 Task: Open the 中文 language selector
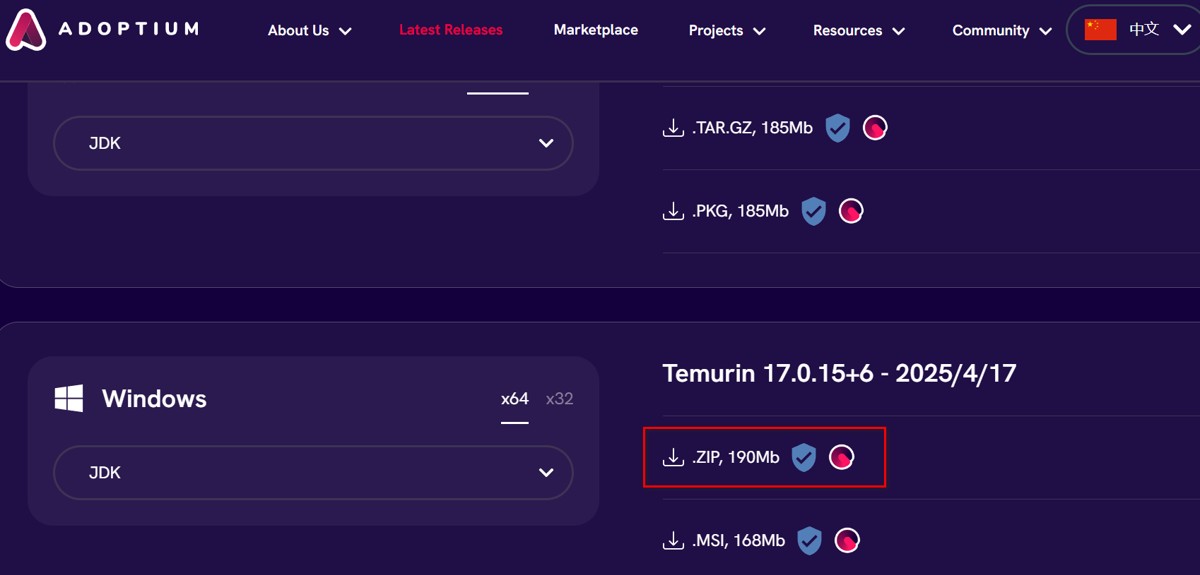point(1133,30)
